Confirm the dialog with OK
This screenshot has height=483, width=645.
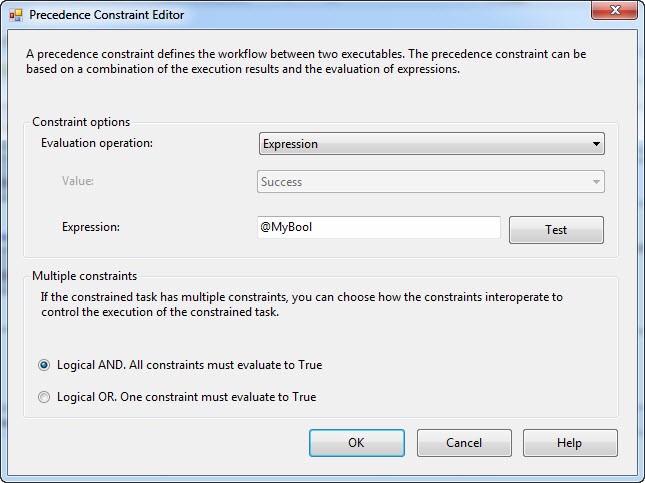[x=356, y=443]
